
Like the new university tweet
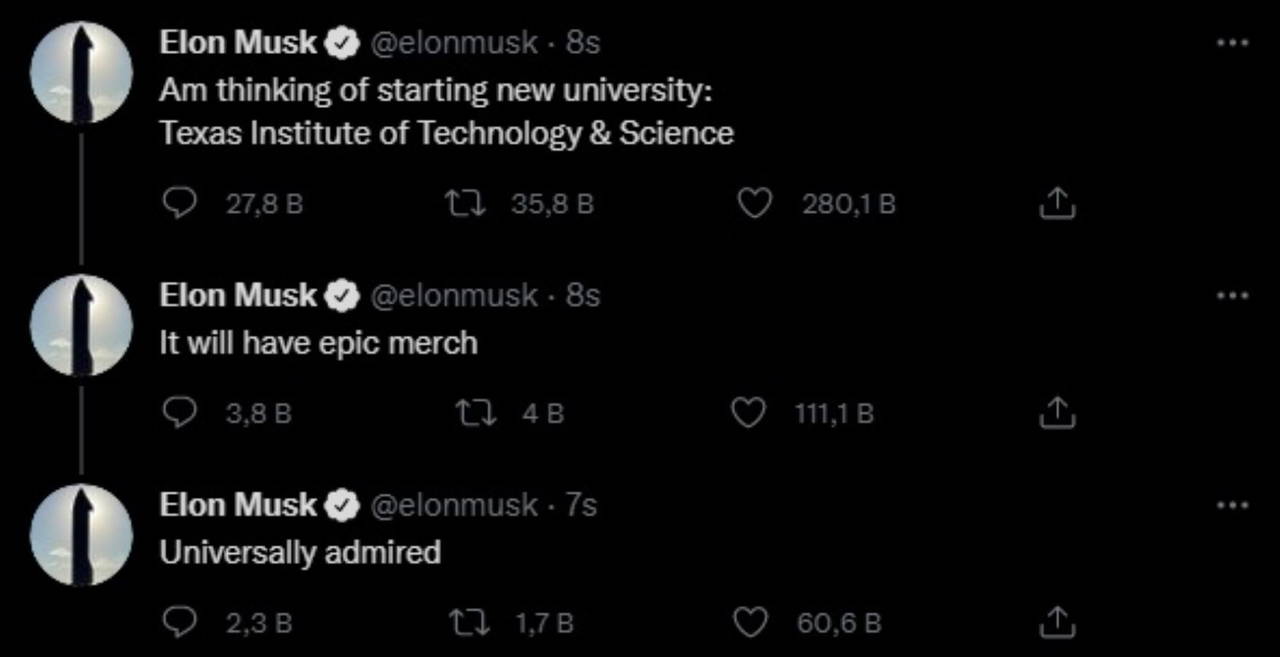coord(754,204)
